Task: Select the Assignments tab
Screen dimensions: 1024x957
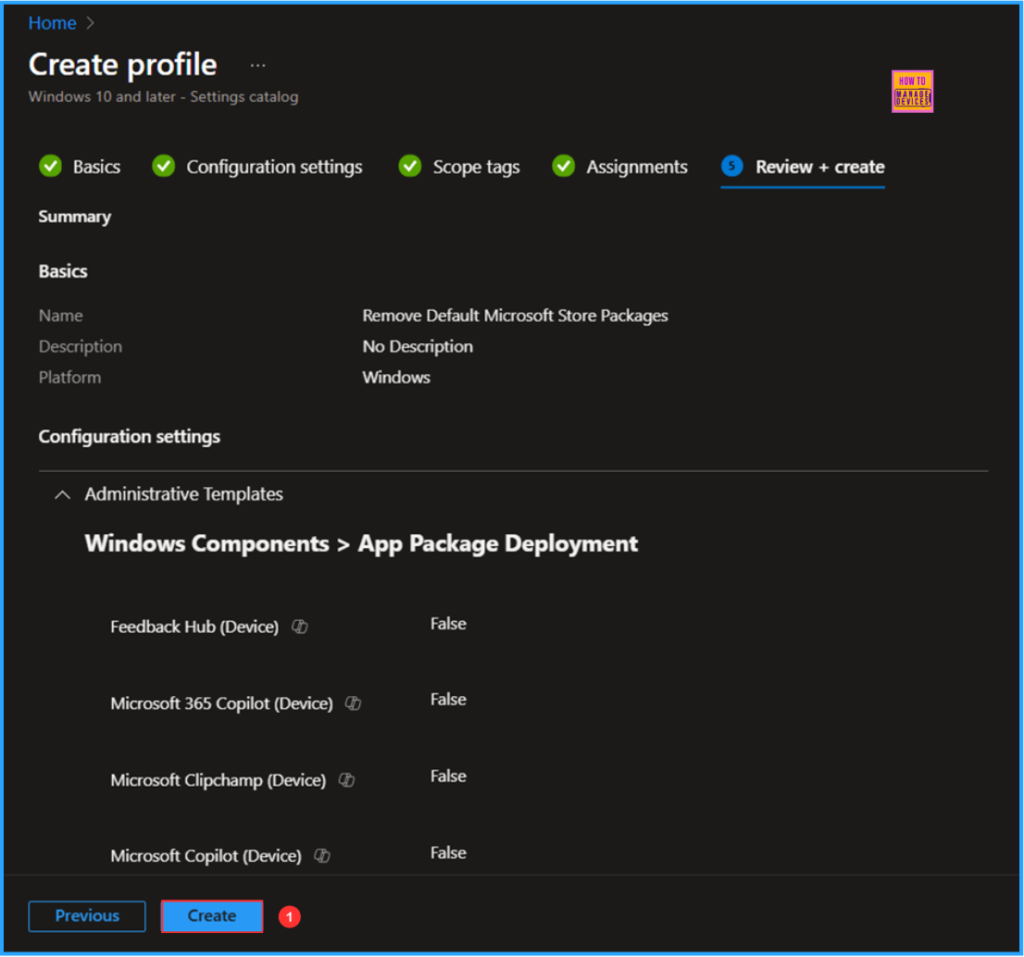Action: pos(637,167)
